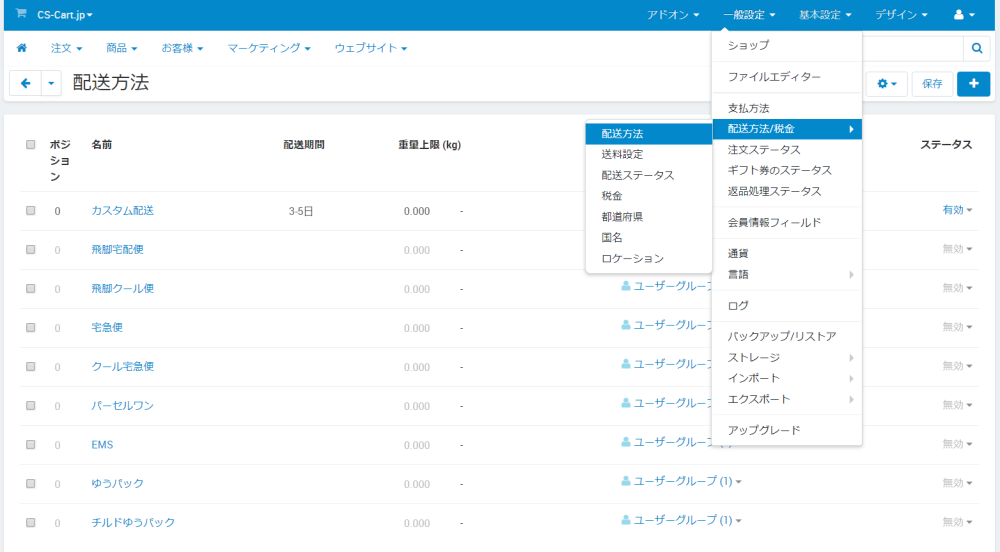Expand the インポート submenu
This screenshot has height=552, width=1000.
point(786,378)
